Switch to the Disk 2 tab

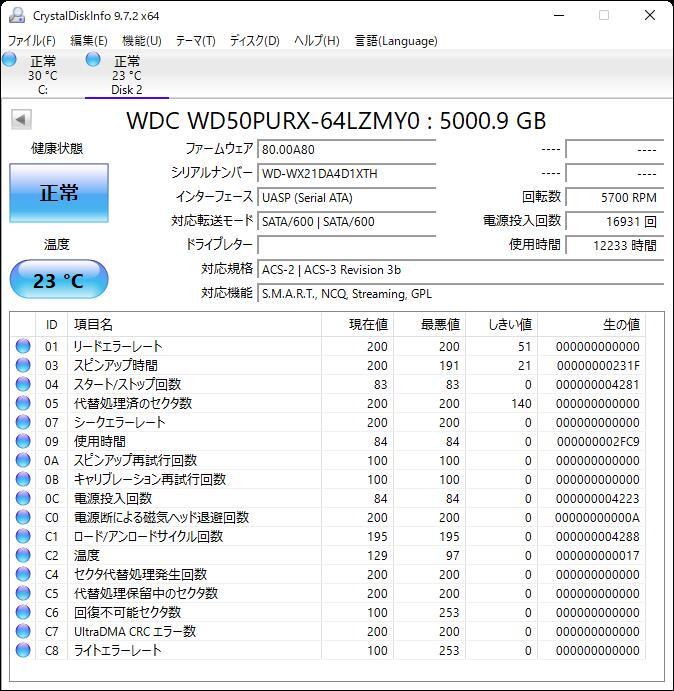point(127,75)
